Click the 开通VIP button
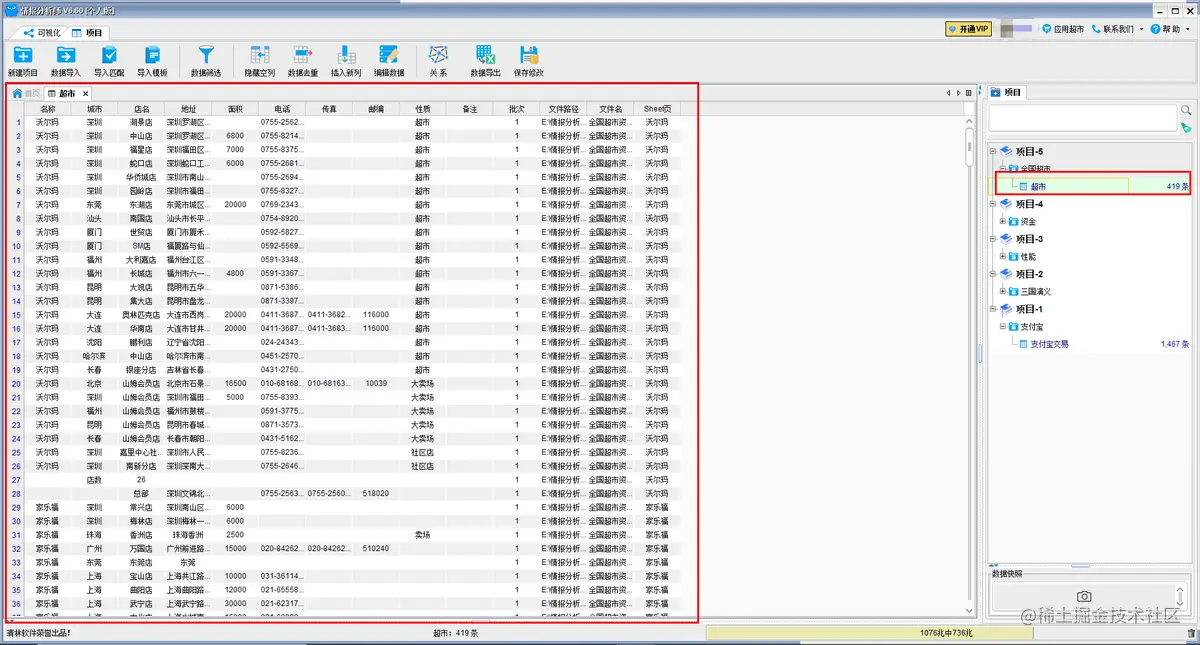Viewport: 1200px width, 645px height. 967,30
